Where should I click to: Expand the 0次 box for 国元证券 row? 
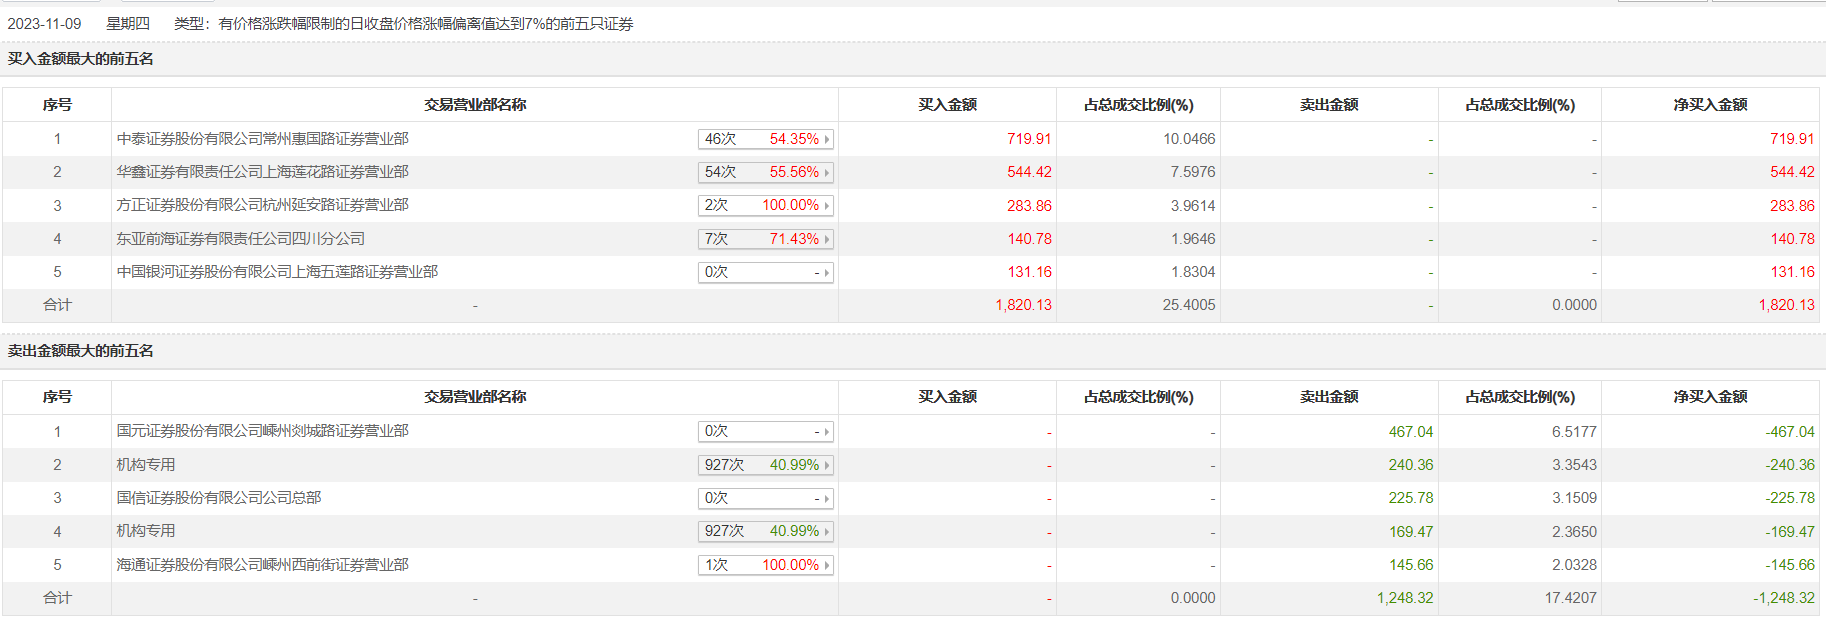pos(827,432)
